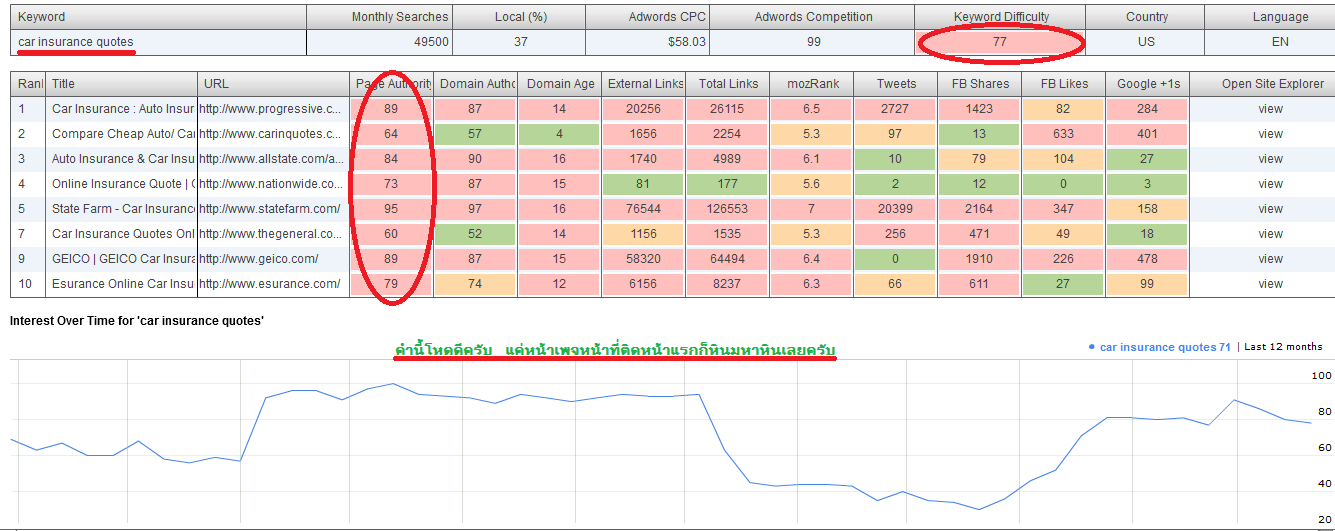Open the view link for statefarm.com row
The height and width of the screenshot is (531, 1335).
point(1270,209)
